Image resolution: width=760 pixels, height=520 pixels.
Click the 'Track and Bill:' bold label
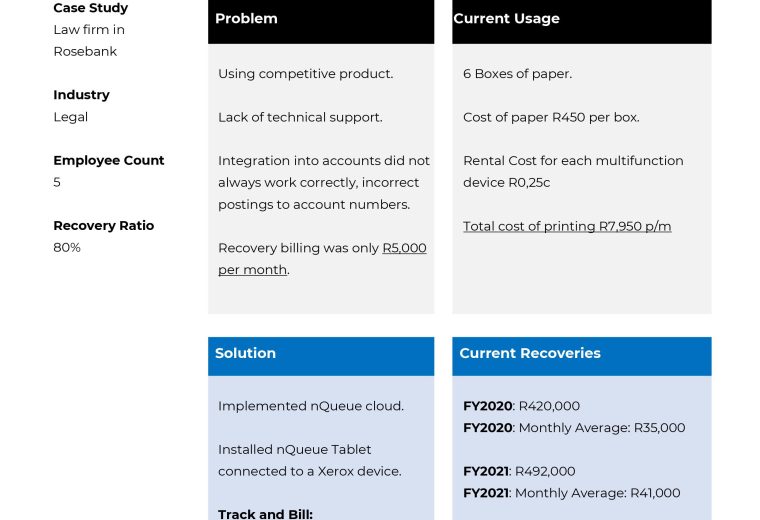click(265, 514)
